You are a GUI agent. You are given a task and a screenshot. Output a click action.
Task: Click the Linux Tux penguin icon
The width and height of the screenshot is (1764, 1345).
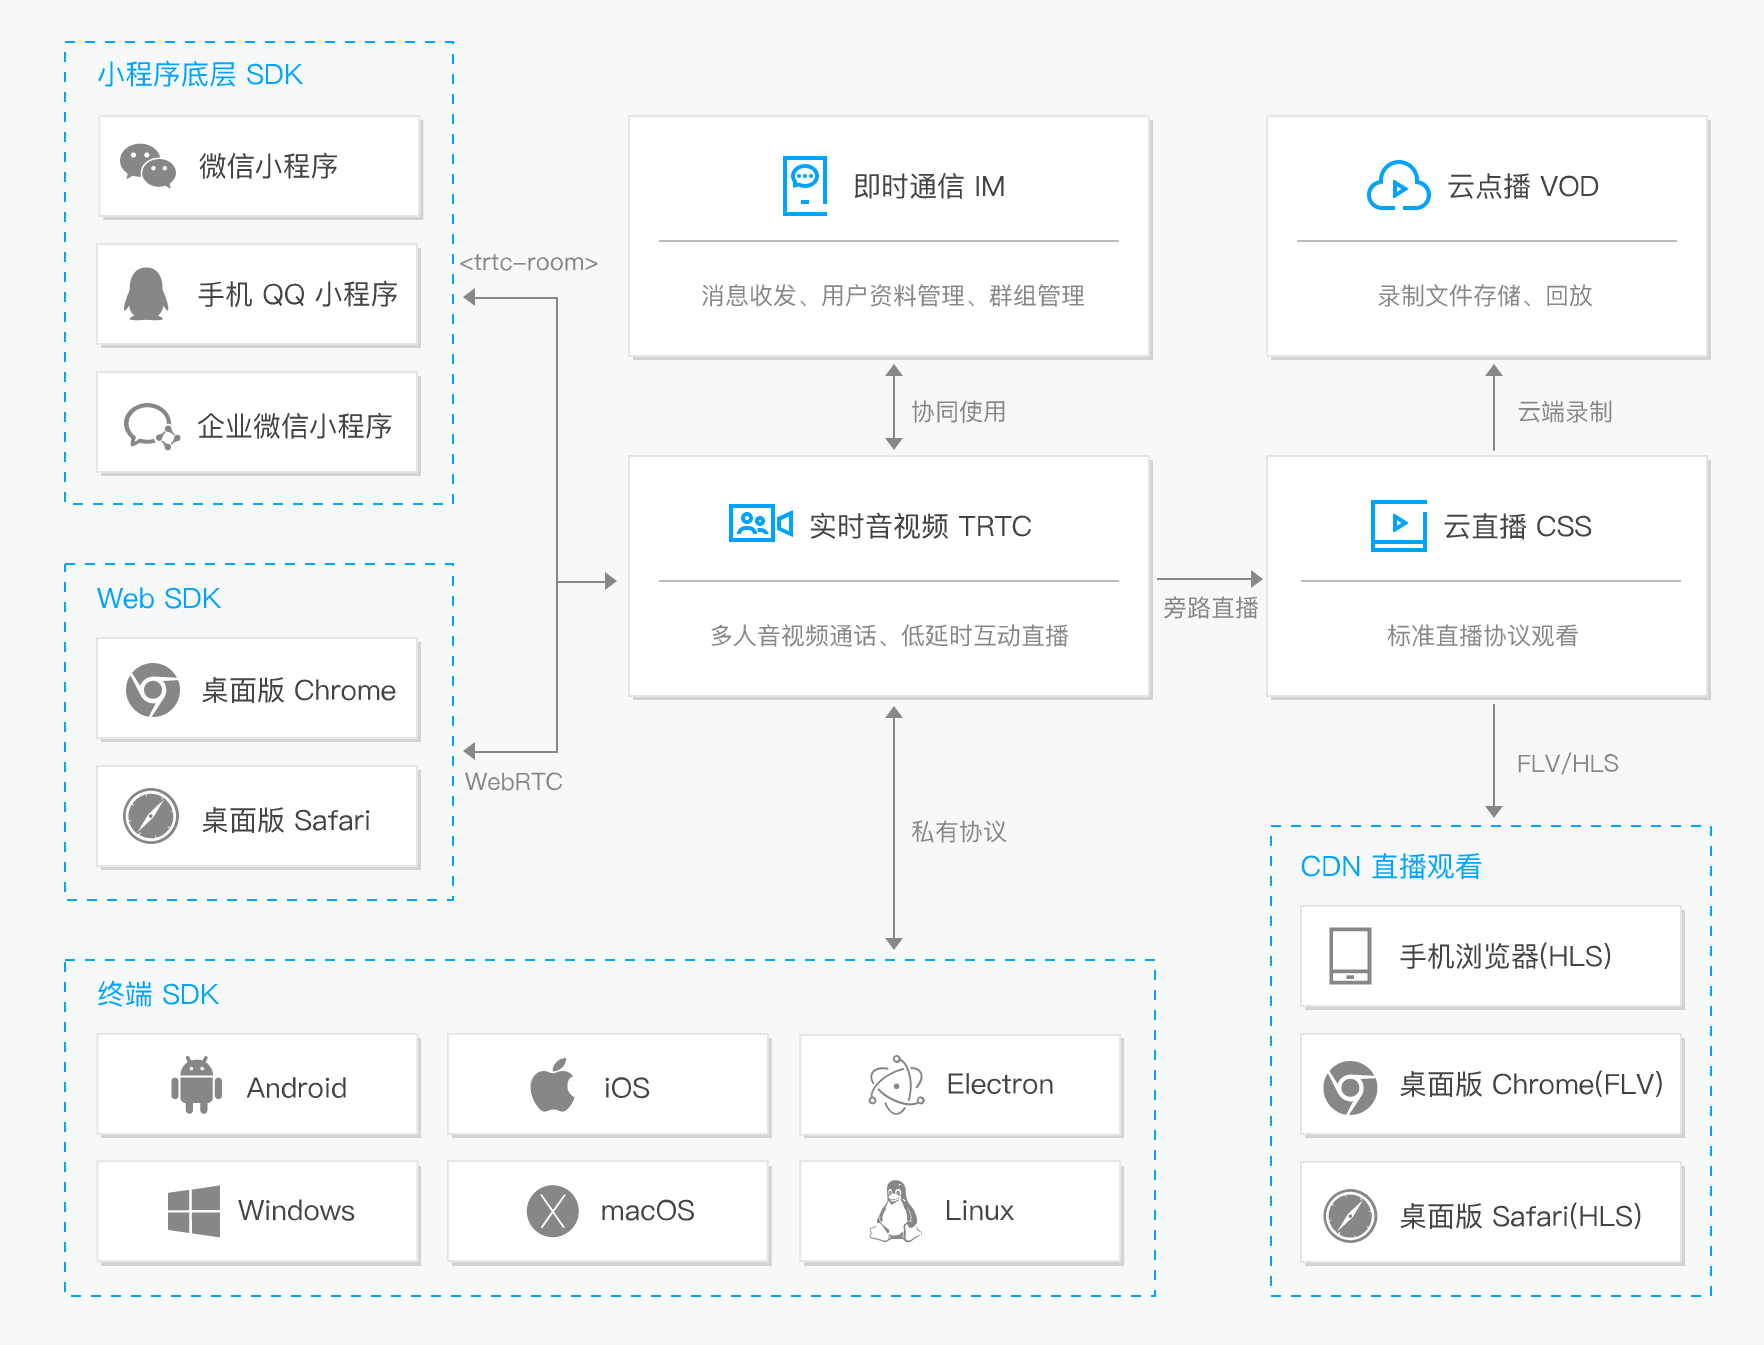[x=896, y=1211]
